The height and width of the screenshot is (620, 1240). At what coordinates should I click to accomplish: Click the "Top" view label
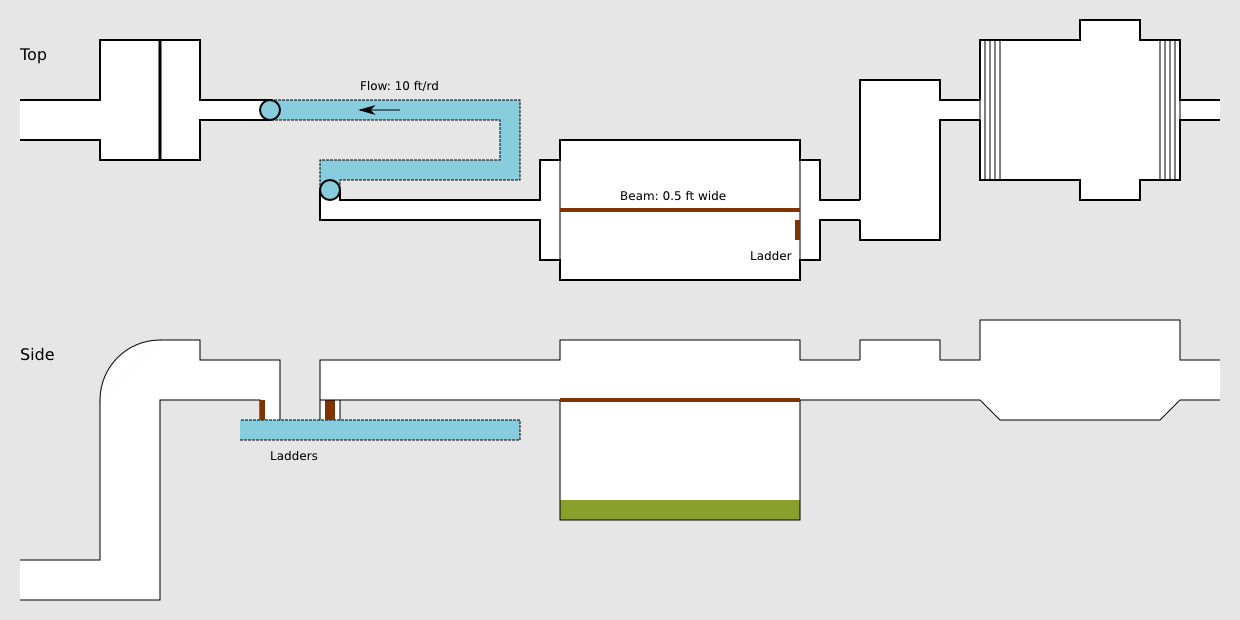point(33,55)
